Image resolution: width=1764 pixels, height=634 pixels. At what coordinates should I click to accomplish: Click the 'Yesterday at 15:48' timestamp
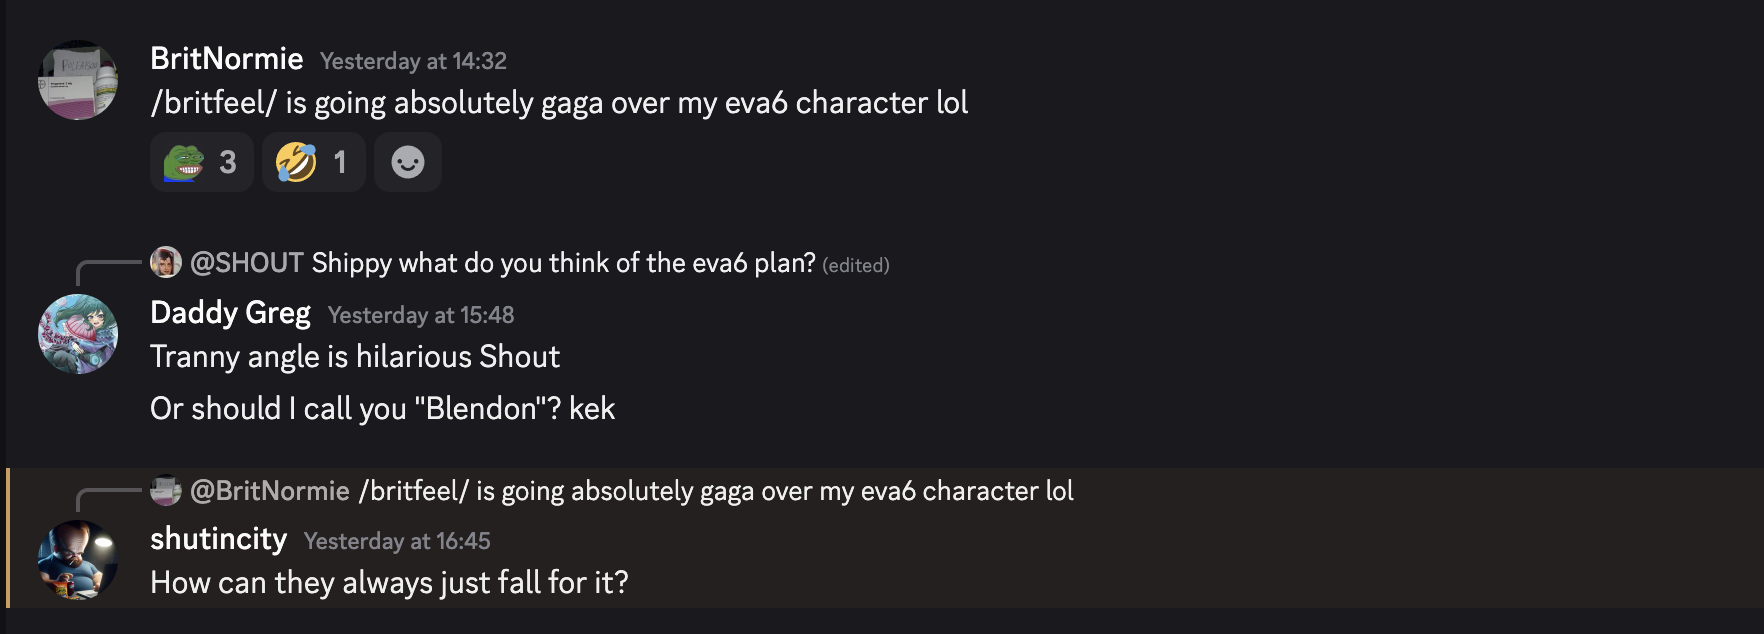[421, 315]
